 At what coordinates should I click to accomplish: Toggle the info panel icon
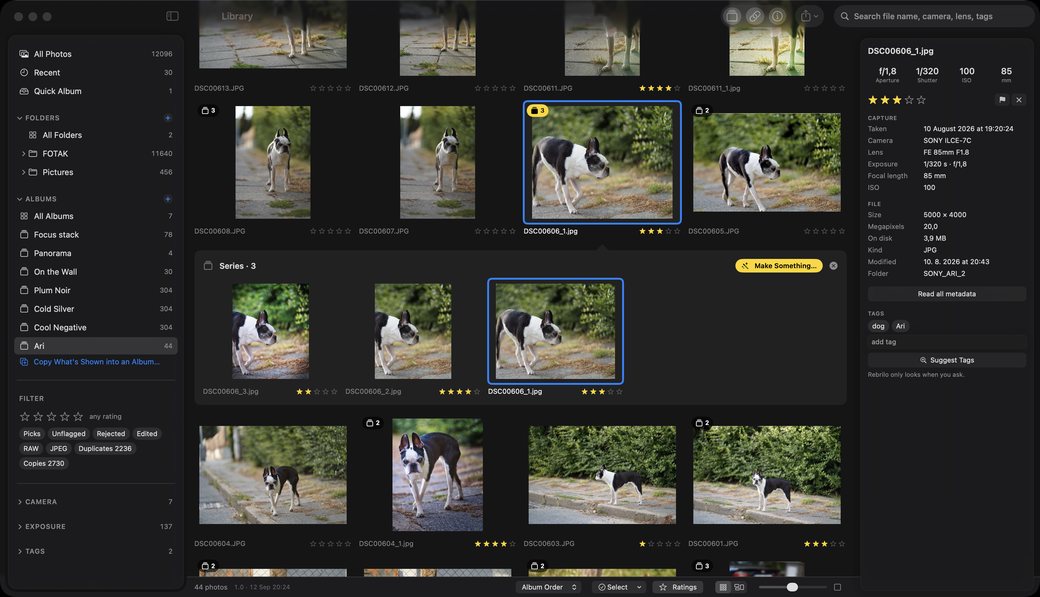coord(777,16)
